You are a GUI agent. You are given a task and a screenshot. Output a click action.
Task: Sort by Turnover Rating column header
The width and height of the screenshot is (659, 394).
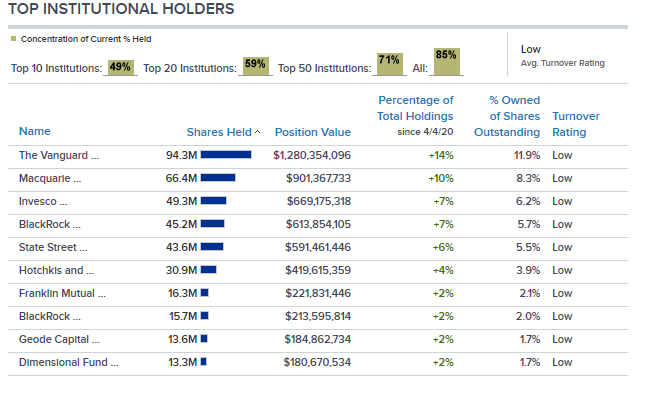click(576, 124)
